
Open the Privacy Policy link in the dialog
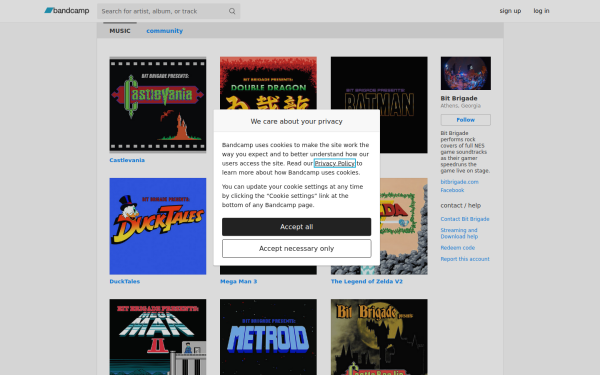pyautogui.click(x=335, y=163)
